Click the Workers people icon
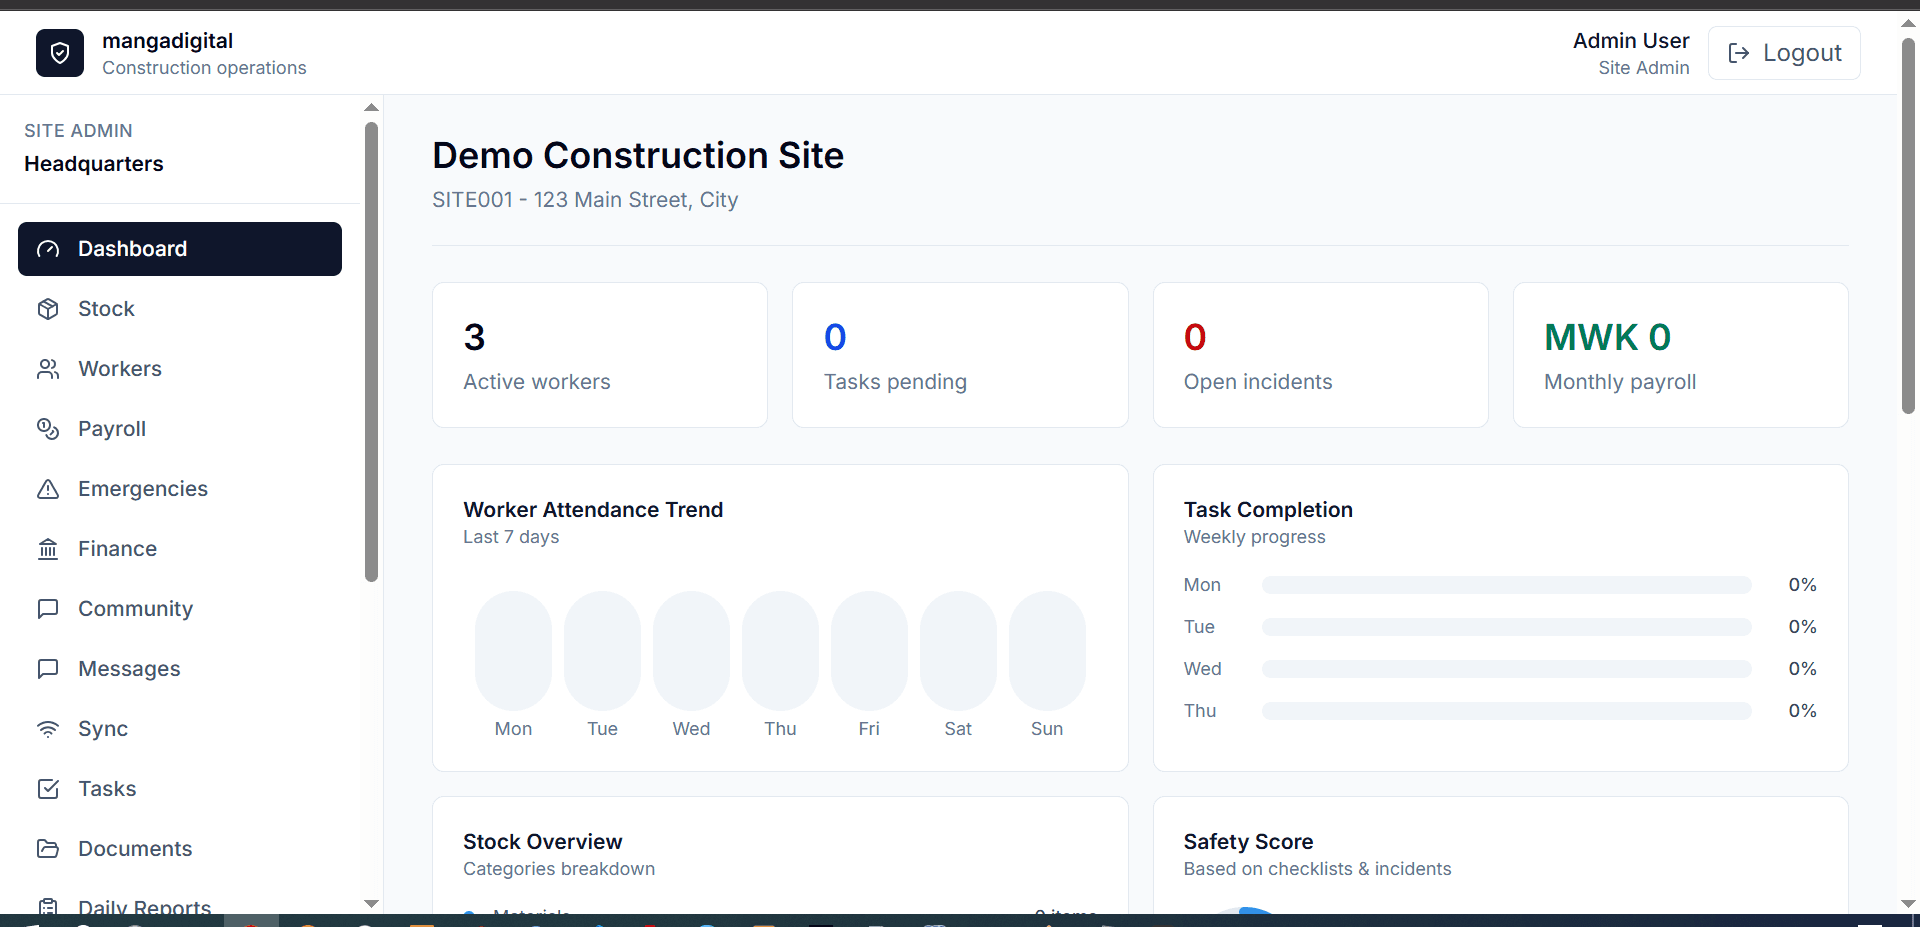This screenshot has height=927, width=1920. point(48,369)
